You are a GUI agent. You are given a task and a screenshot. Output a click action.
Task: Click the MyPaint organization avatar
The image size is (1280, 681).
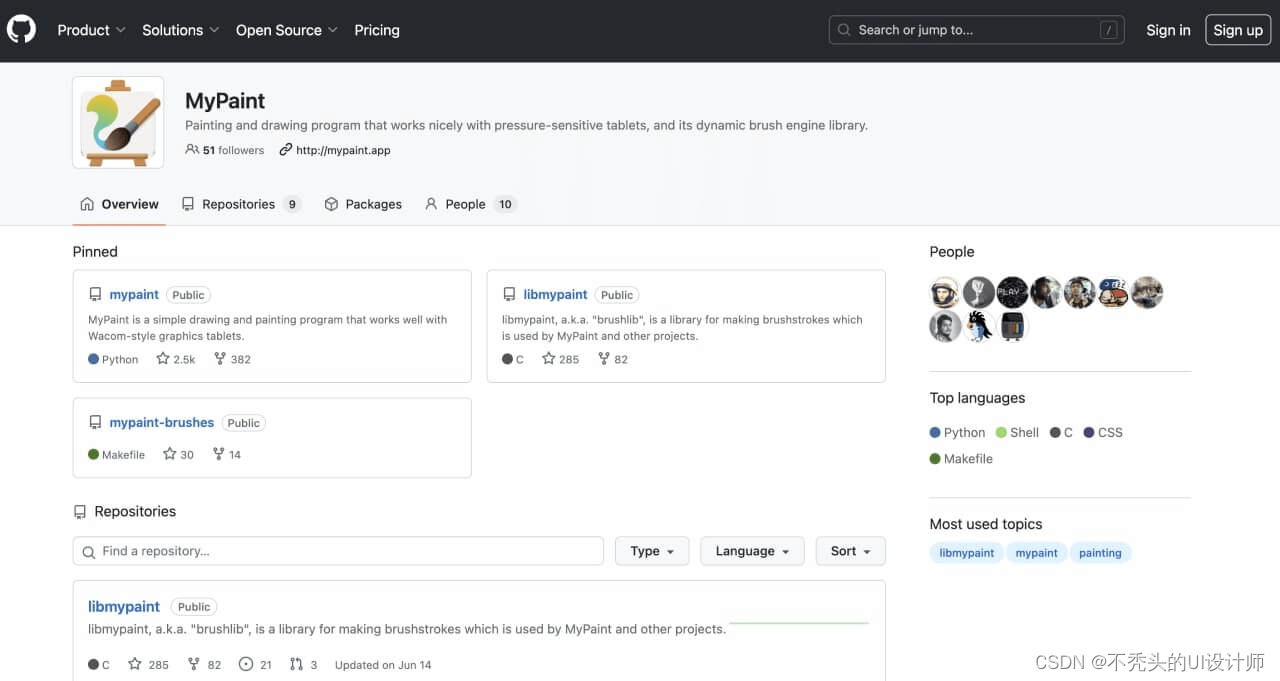(x=118, y=122)
